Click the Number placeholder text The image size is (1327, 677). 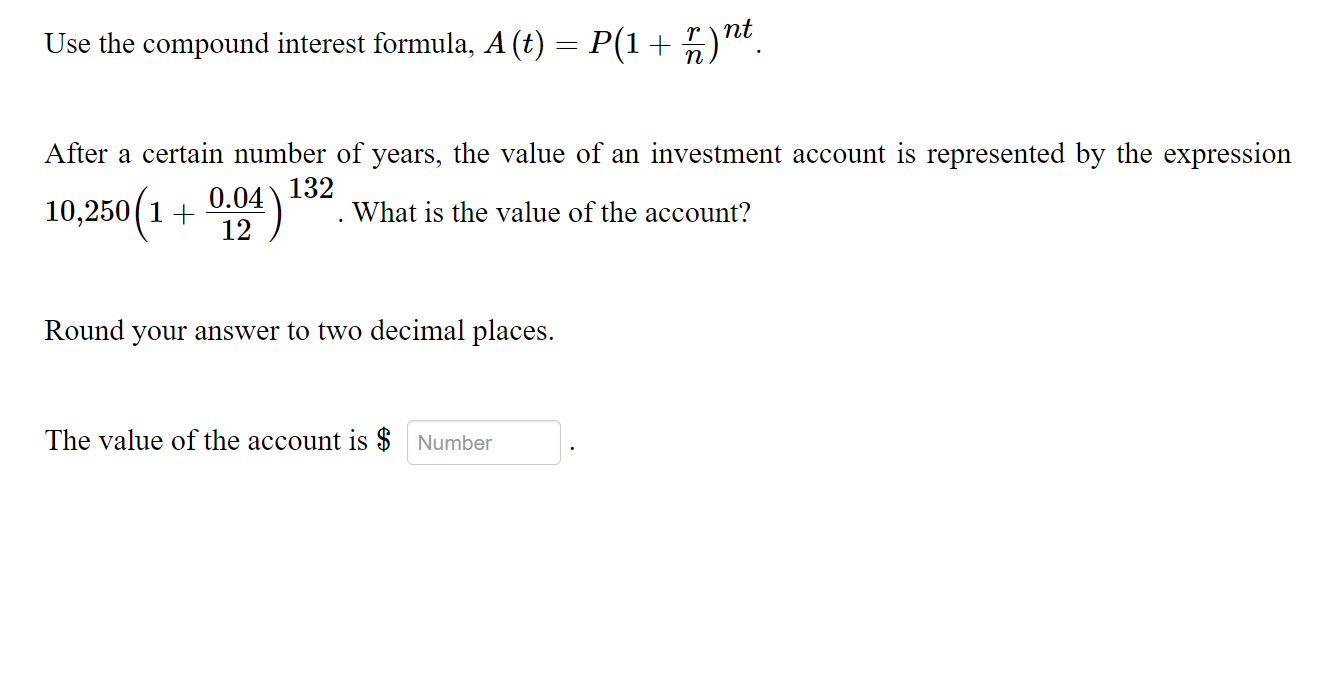click(x=455, y=442)
